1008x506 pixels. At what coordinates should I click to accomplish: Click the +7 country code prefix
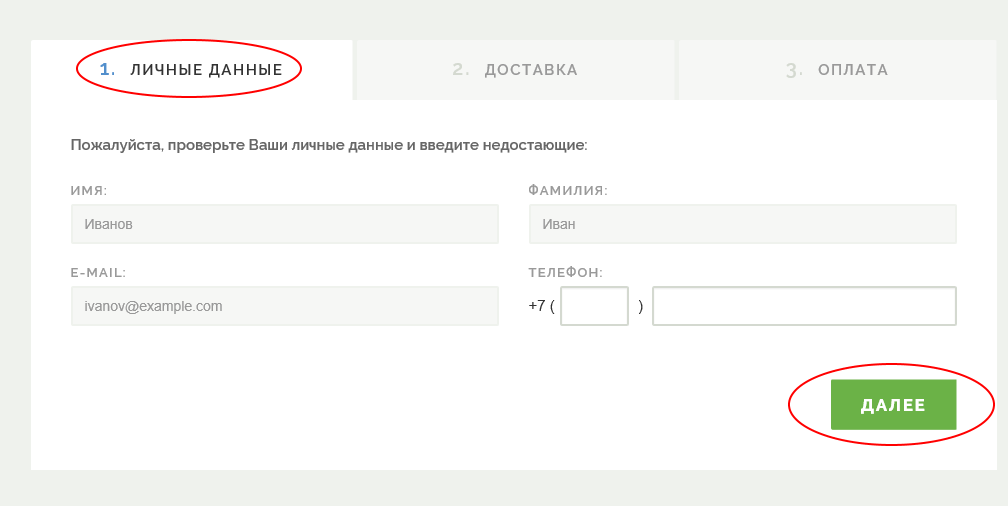[537, 306]
